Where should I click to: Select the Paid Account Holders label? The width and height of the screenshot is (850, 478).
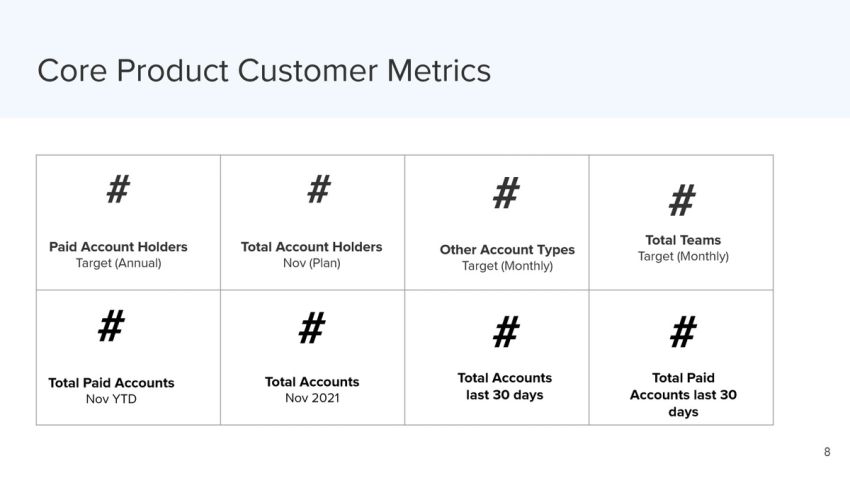coord(118,247)
